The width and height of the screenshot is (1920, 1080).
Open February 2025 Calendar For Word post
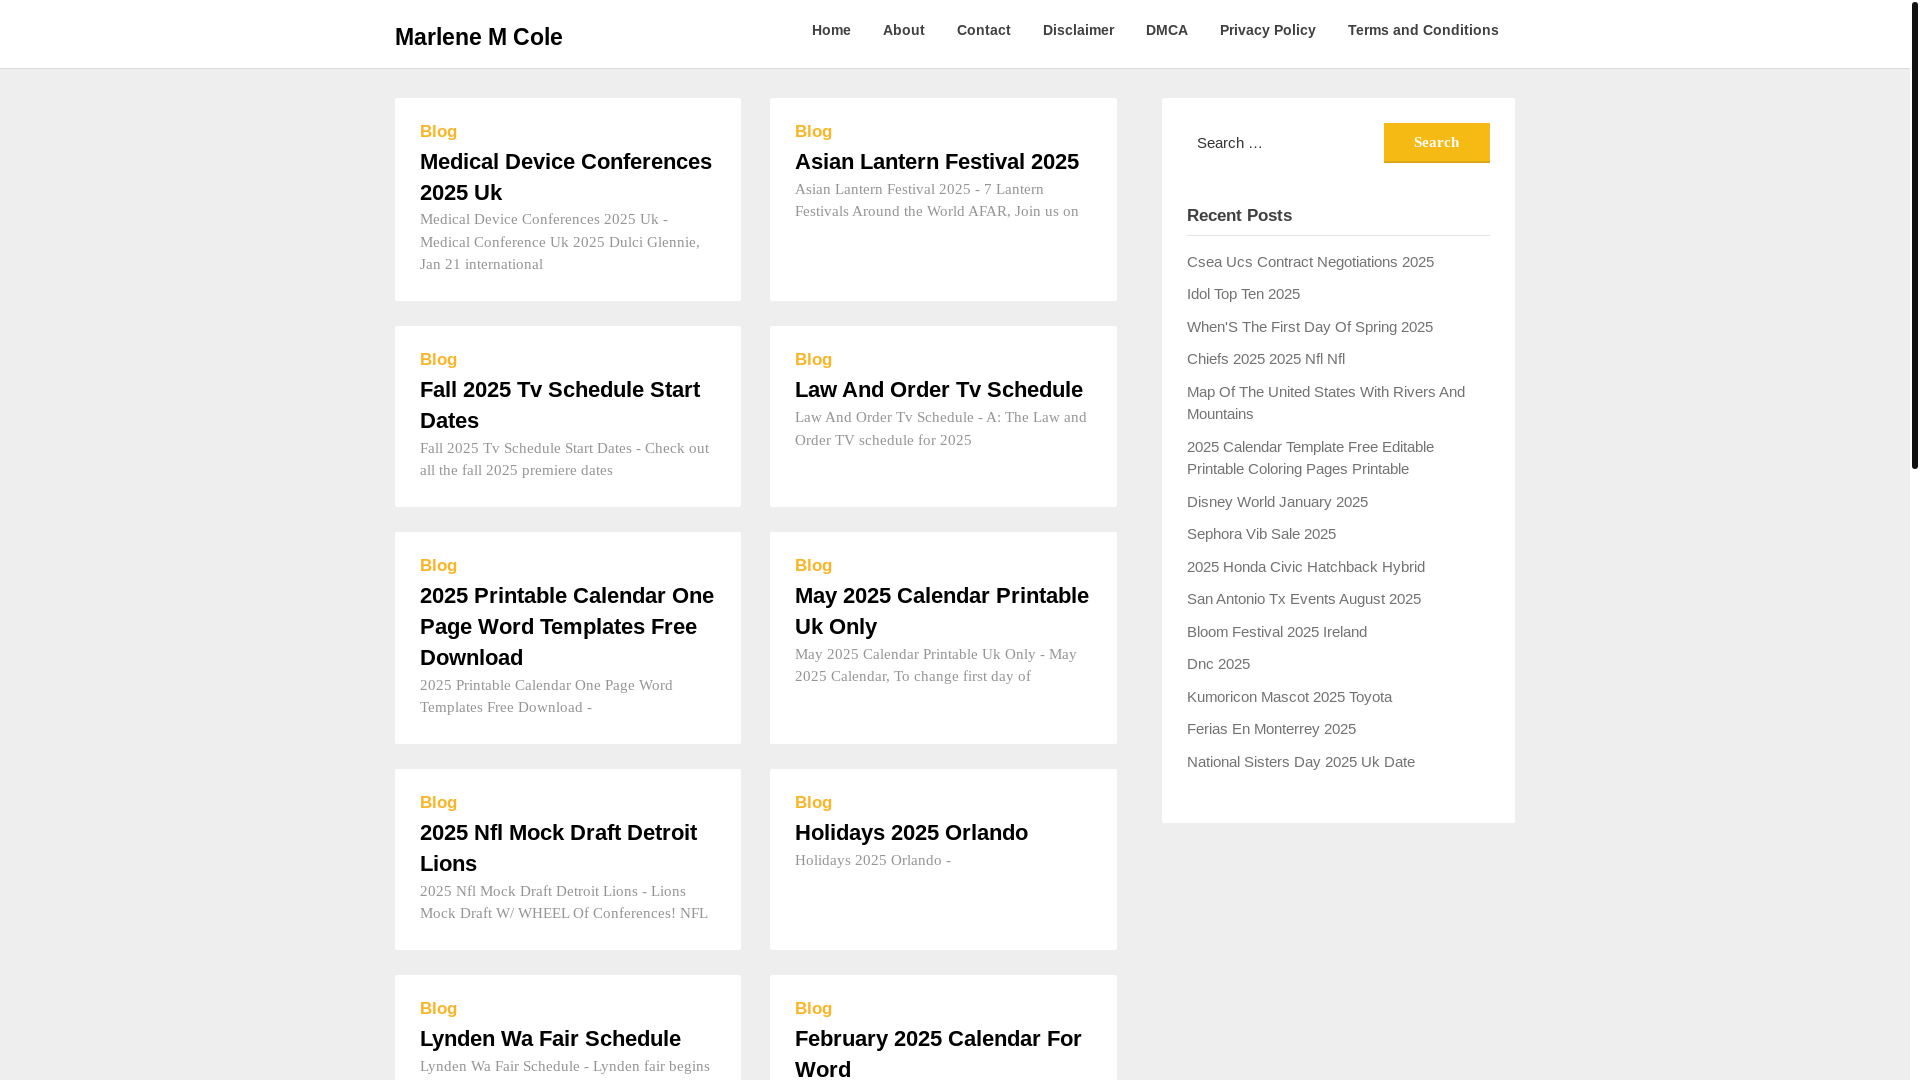pos(938,1053)
